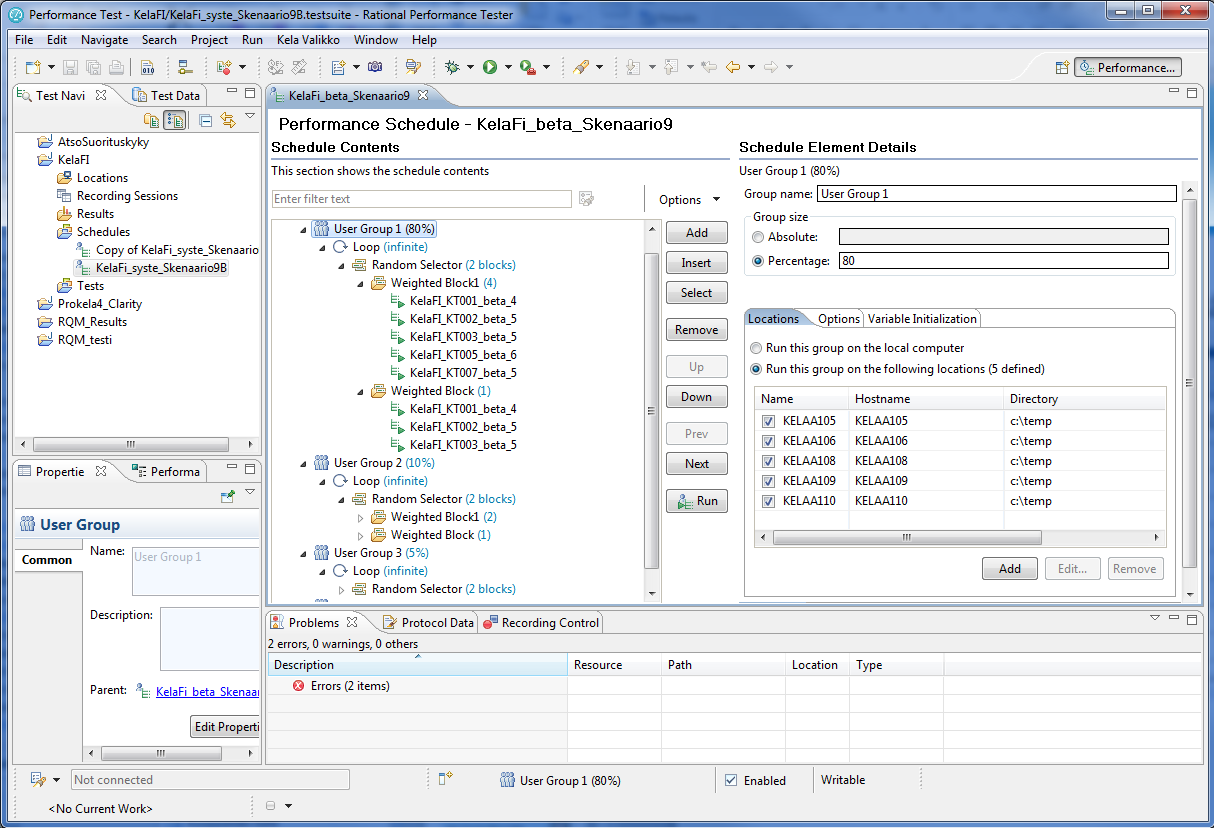The height and width of the screenshot is (828, 1214).
Task: Click the debug (bug) toolbar icon
Action: (452, 67)
